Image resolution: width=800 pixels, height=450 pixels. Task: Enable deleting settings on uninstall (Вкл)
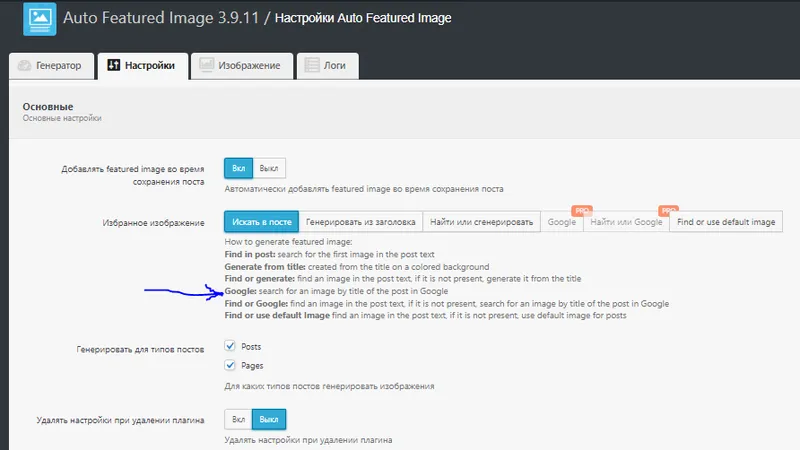[x=238, y=419]
